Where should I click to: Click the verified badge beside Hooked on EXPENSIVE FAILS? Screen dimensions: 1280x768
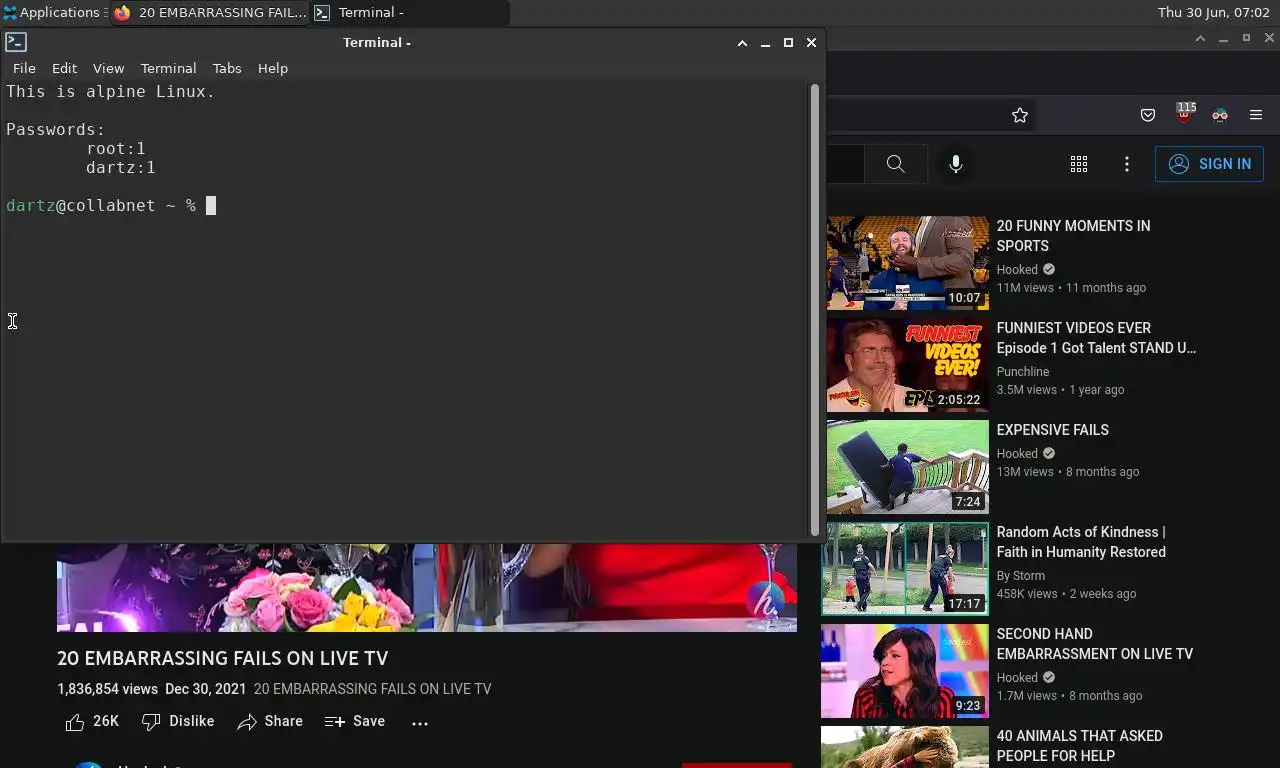point(1049,454)
